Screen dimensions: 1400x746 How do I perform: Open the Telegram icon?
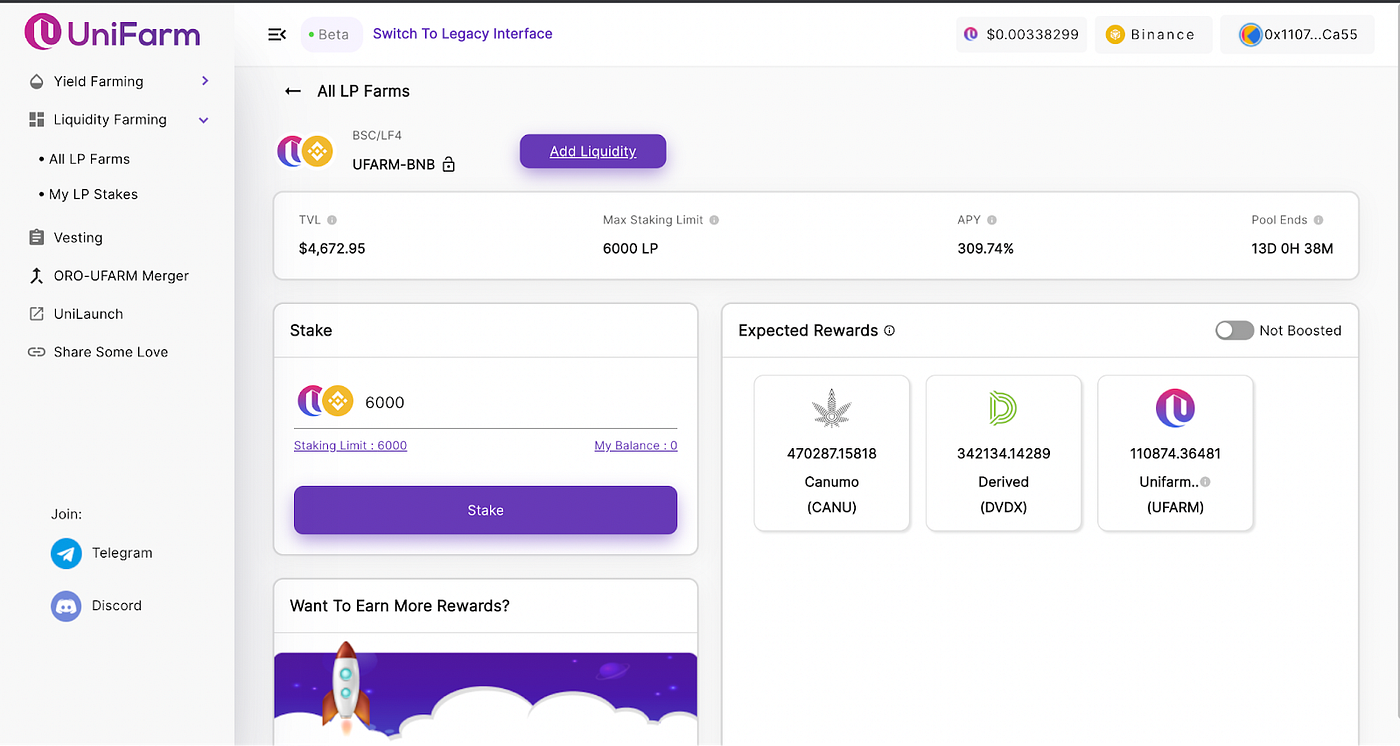coord(66,553)
